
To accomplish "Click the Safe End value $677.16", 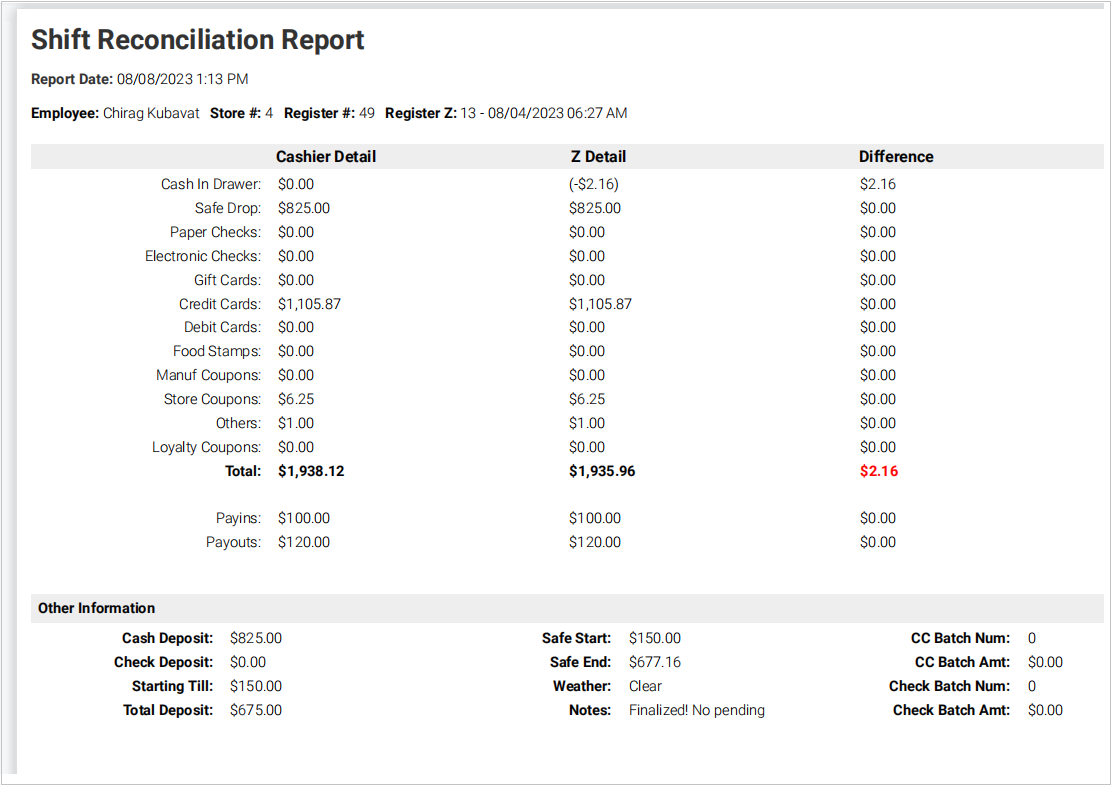I will coord(656,662).
